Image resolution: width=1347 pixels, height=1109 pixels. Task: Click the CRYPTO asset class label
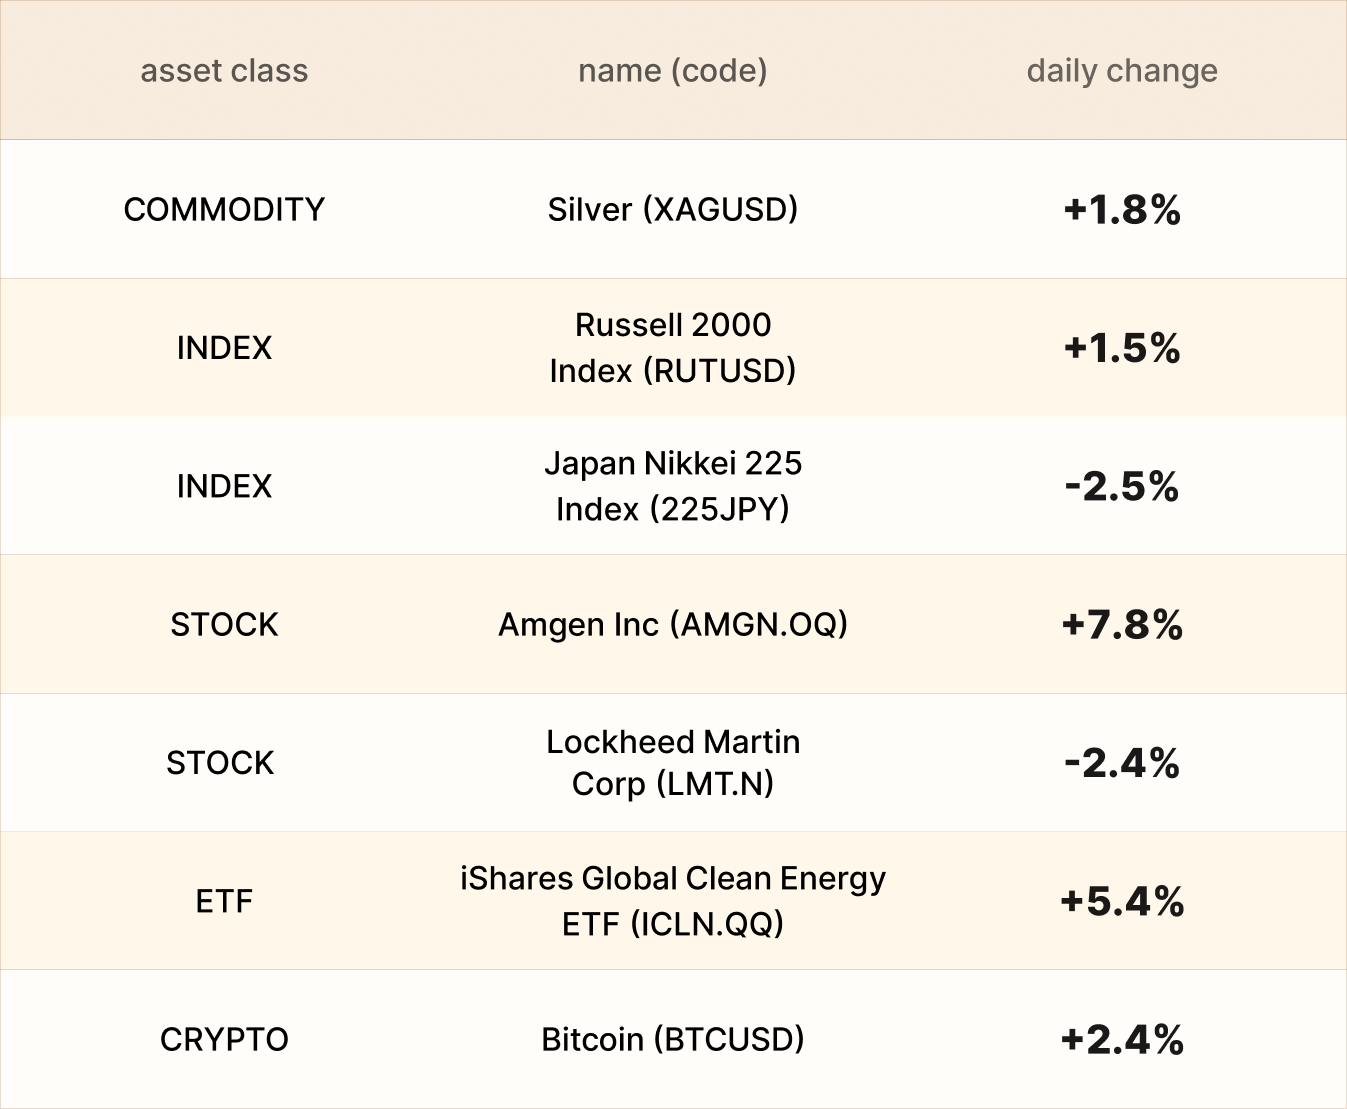click(x=224, y=1039)
